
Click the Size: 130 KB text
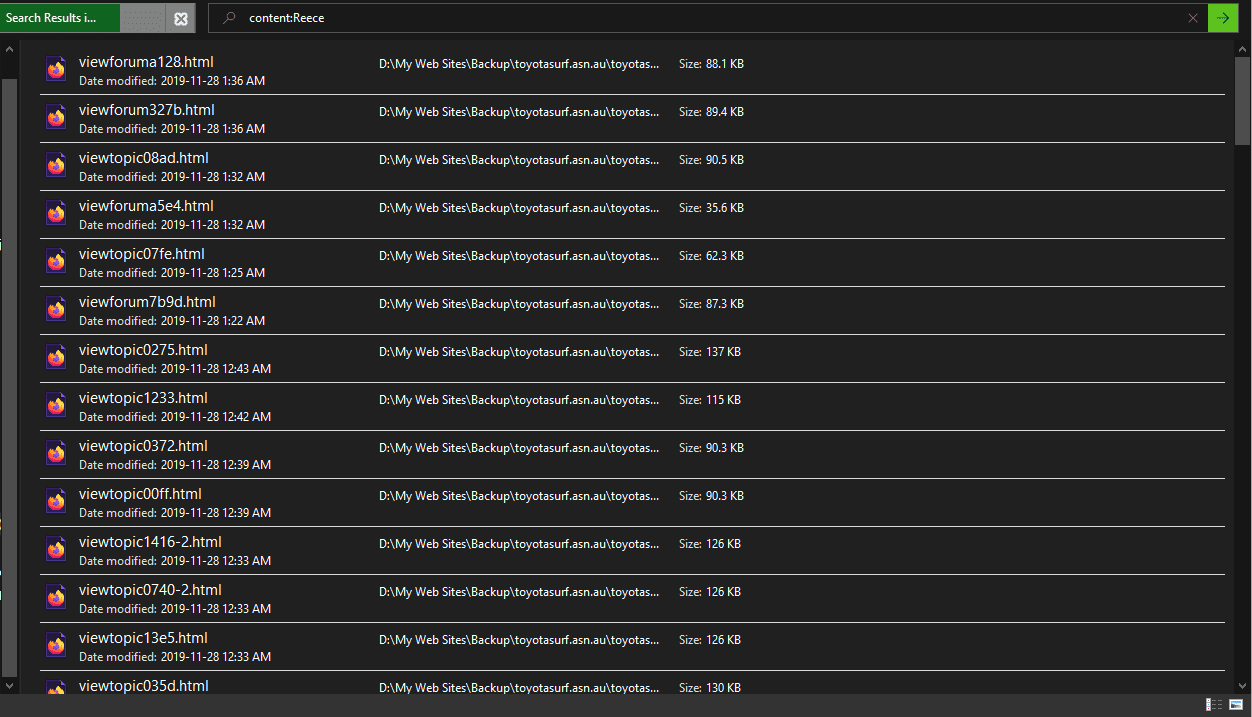pyautogui.click(x=710, y=688)
